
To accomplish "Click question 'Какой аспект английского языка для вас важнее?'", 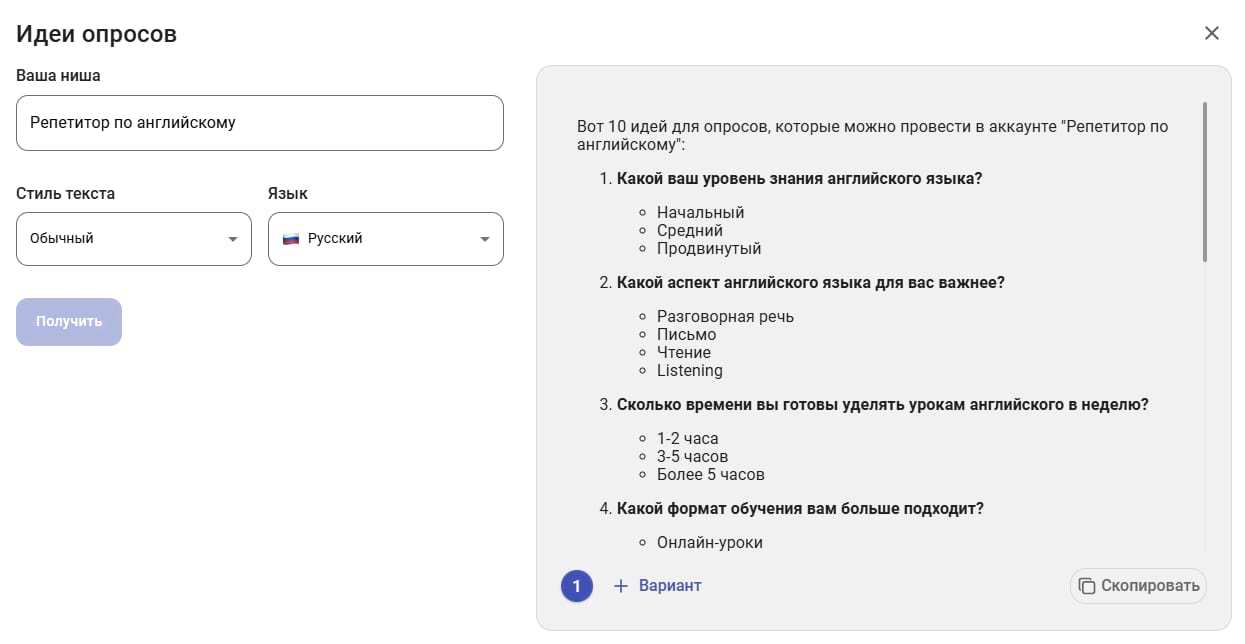I will click(x=810, y=283).
